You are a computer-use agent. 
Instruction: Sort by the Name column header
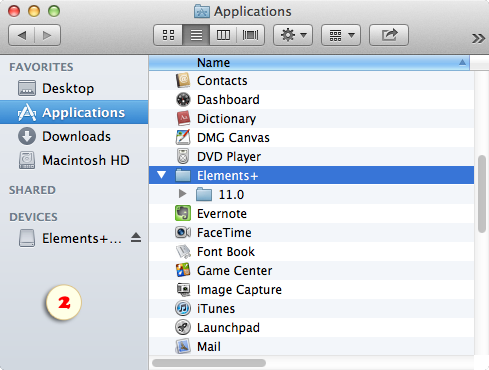click(309, 63)
